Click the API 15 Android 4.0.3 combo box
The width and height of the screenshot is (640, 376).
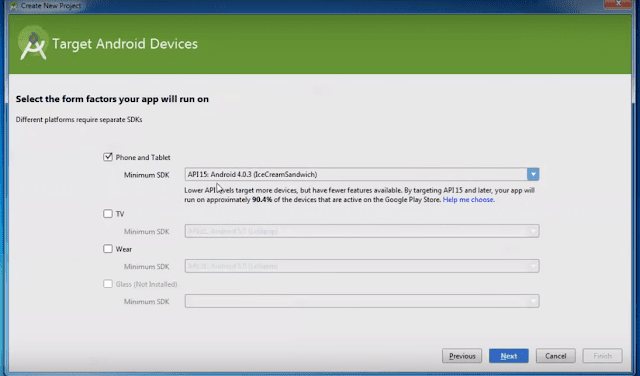[x=362, y=174]
